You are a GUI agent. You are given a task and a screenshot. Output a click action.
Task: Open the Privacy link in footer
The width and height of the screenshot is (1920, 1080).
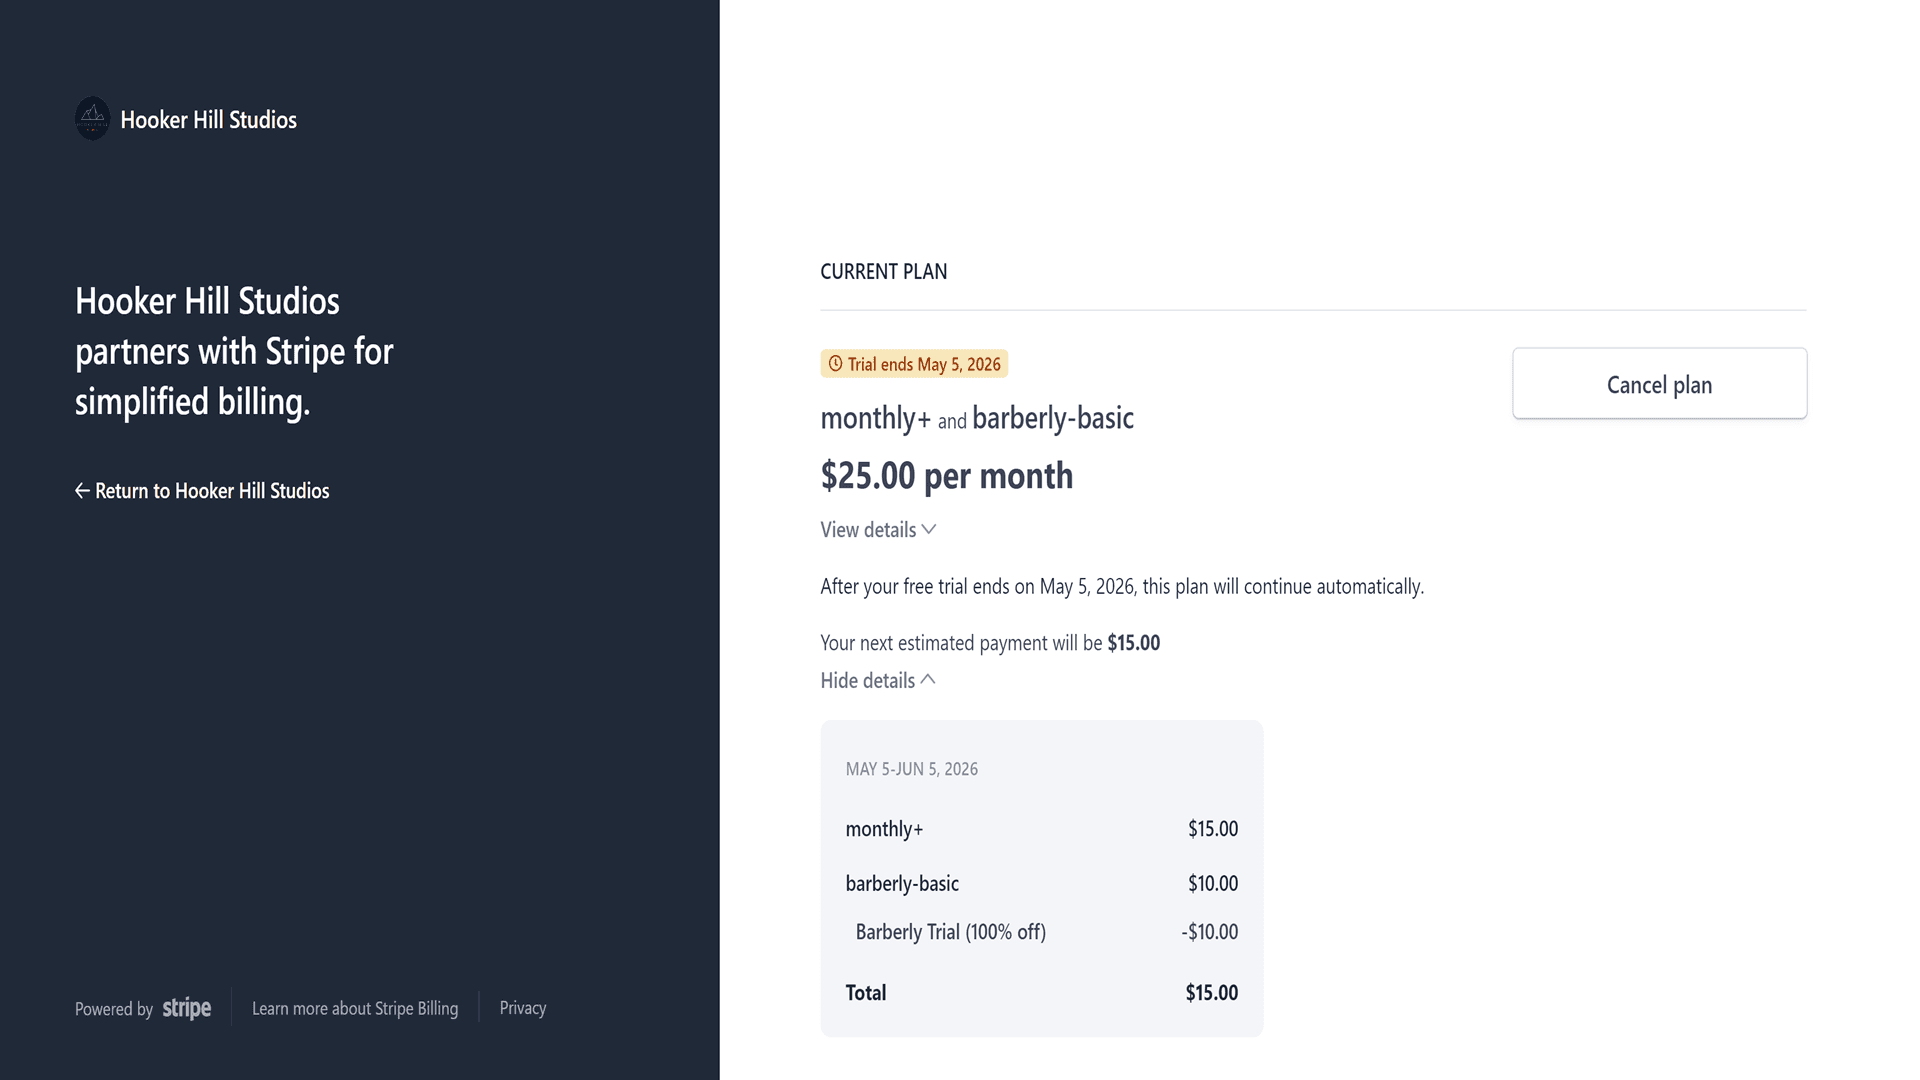tap(523, 1008)
